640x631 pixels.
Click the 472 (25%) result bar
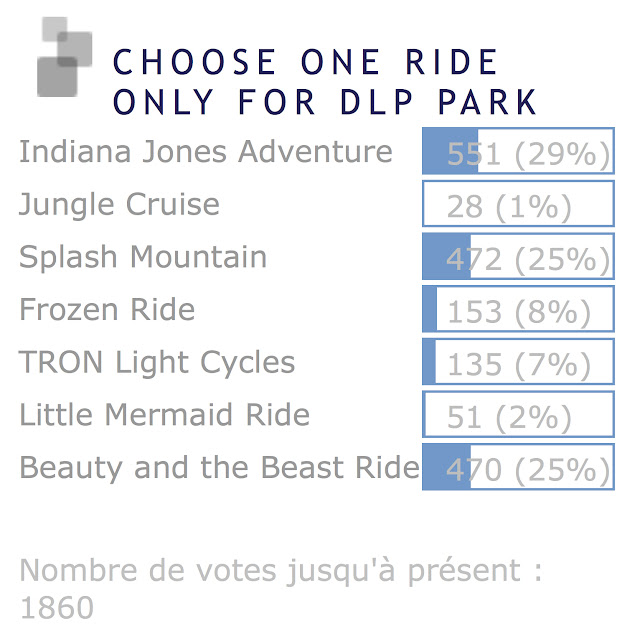pos(518,256)
